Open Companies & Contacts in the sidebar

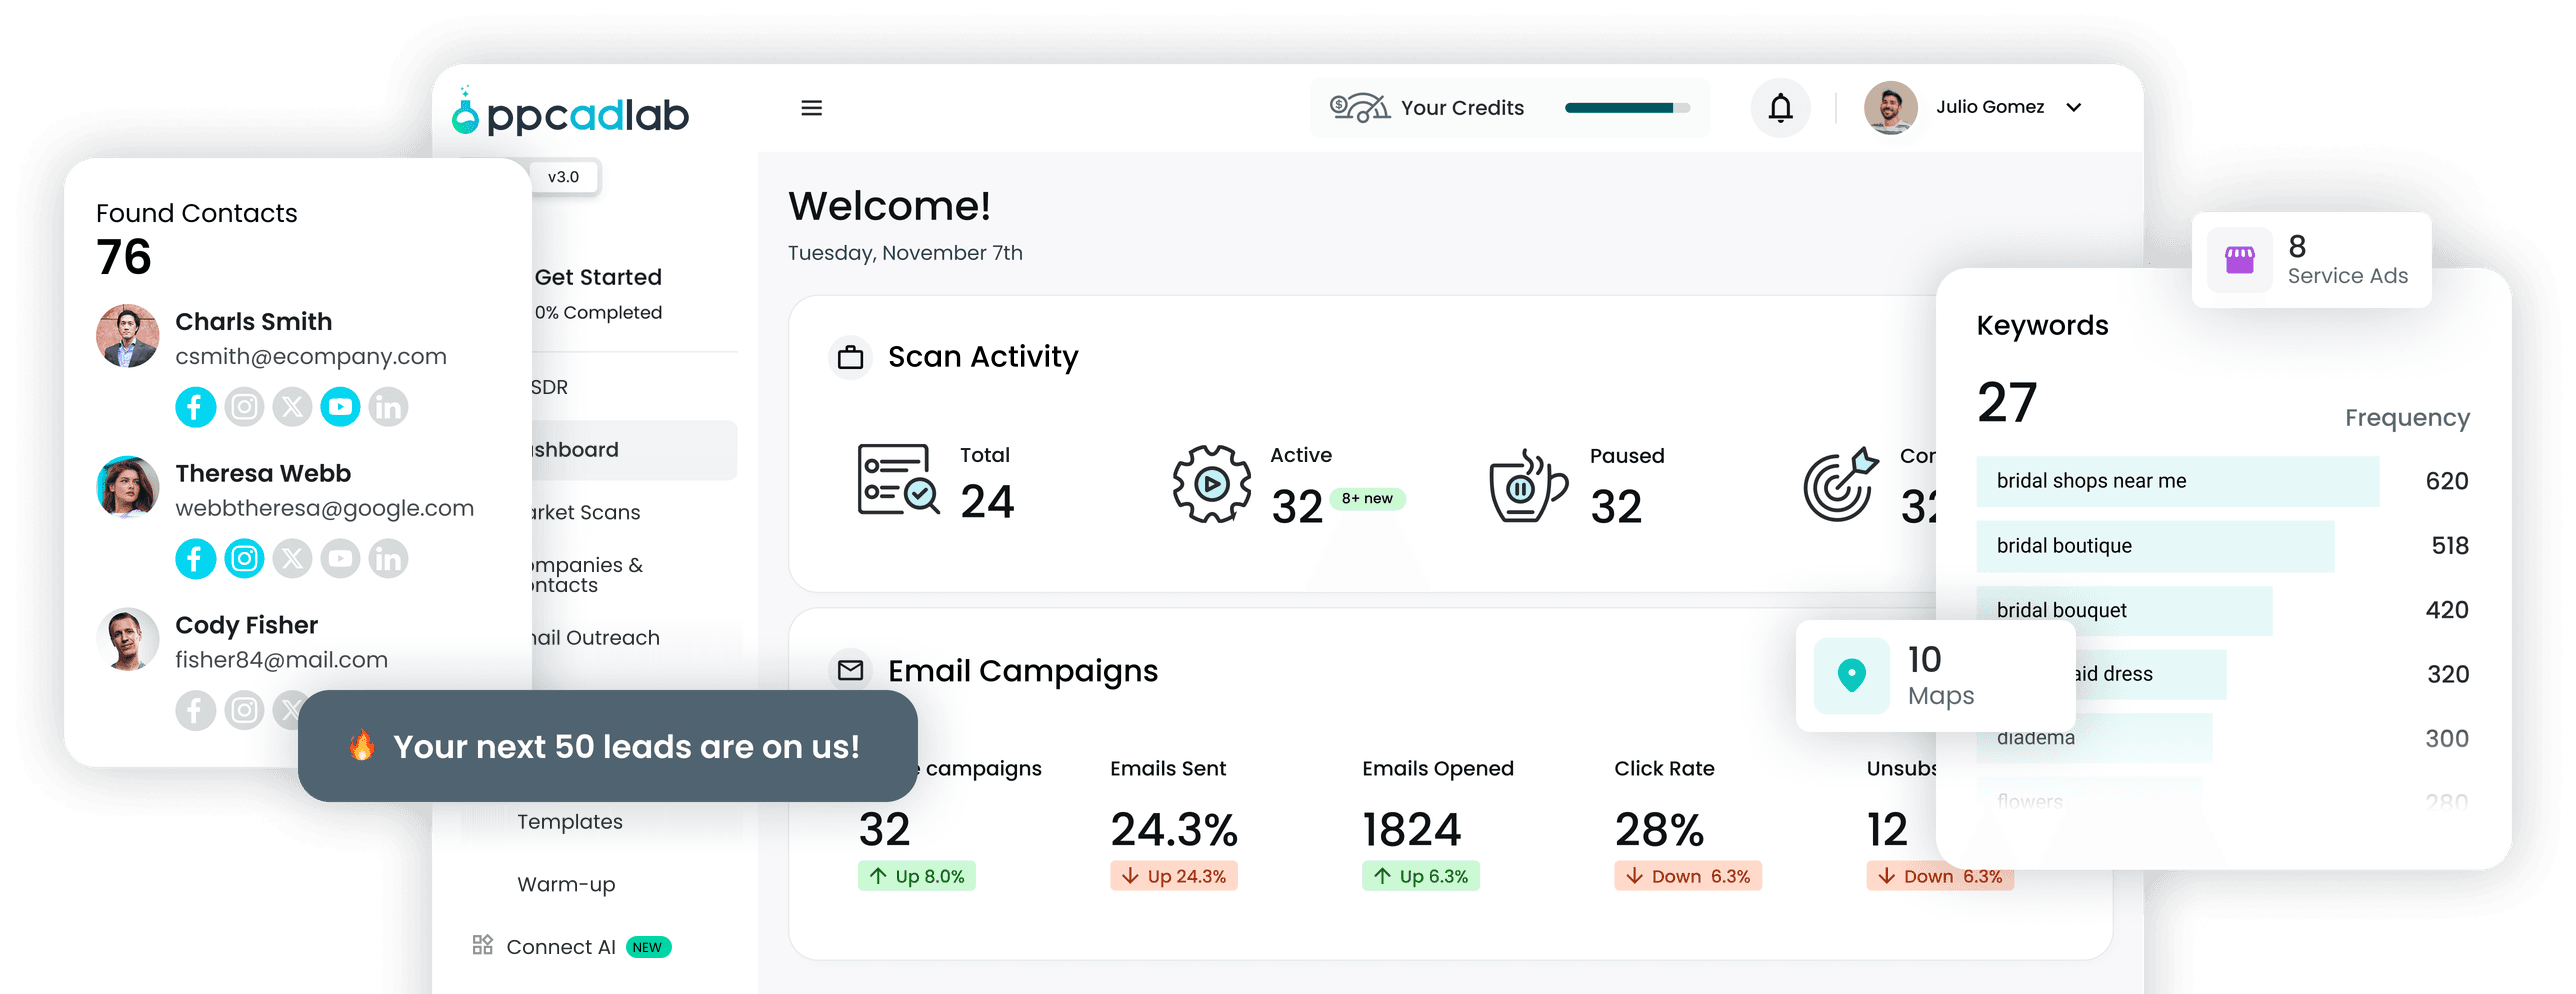(x=587, y=575)
